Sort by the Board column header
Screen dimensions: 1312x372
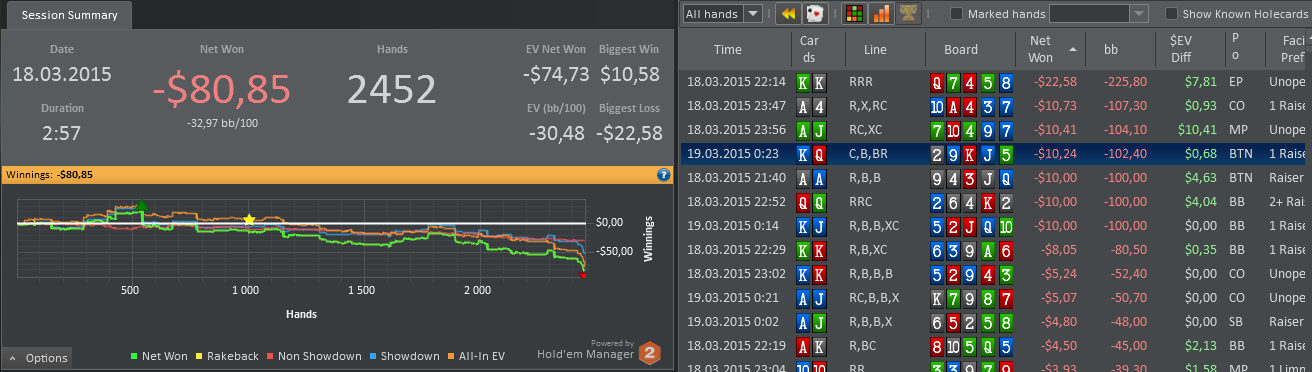tap(961, 49)
